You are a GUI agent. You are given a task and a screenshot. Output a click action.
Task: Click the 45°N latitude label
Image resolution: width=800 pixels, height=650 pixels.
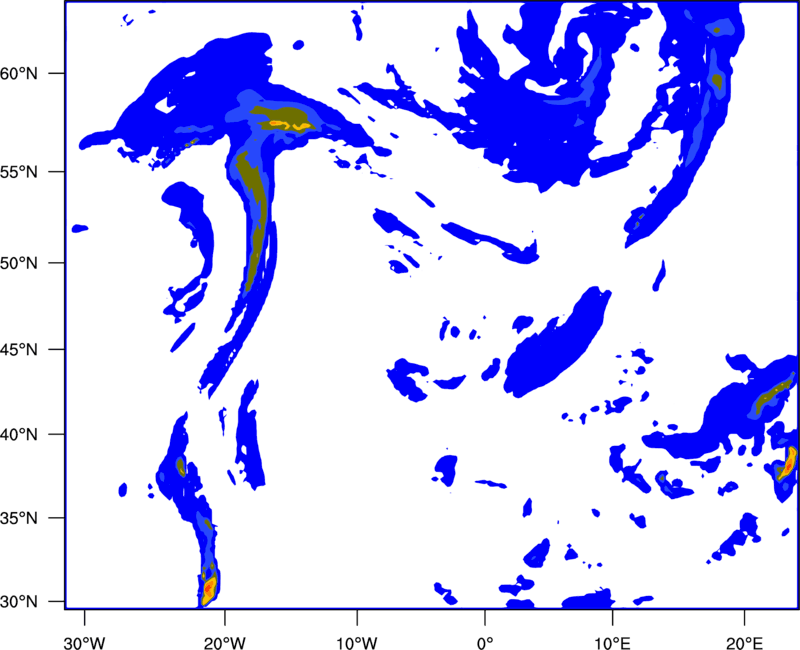pos(19,349)
